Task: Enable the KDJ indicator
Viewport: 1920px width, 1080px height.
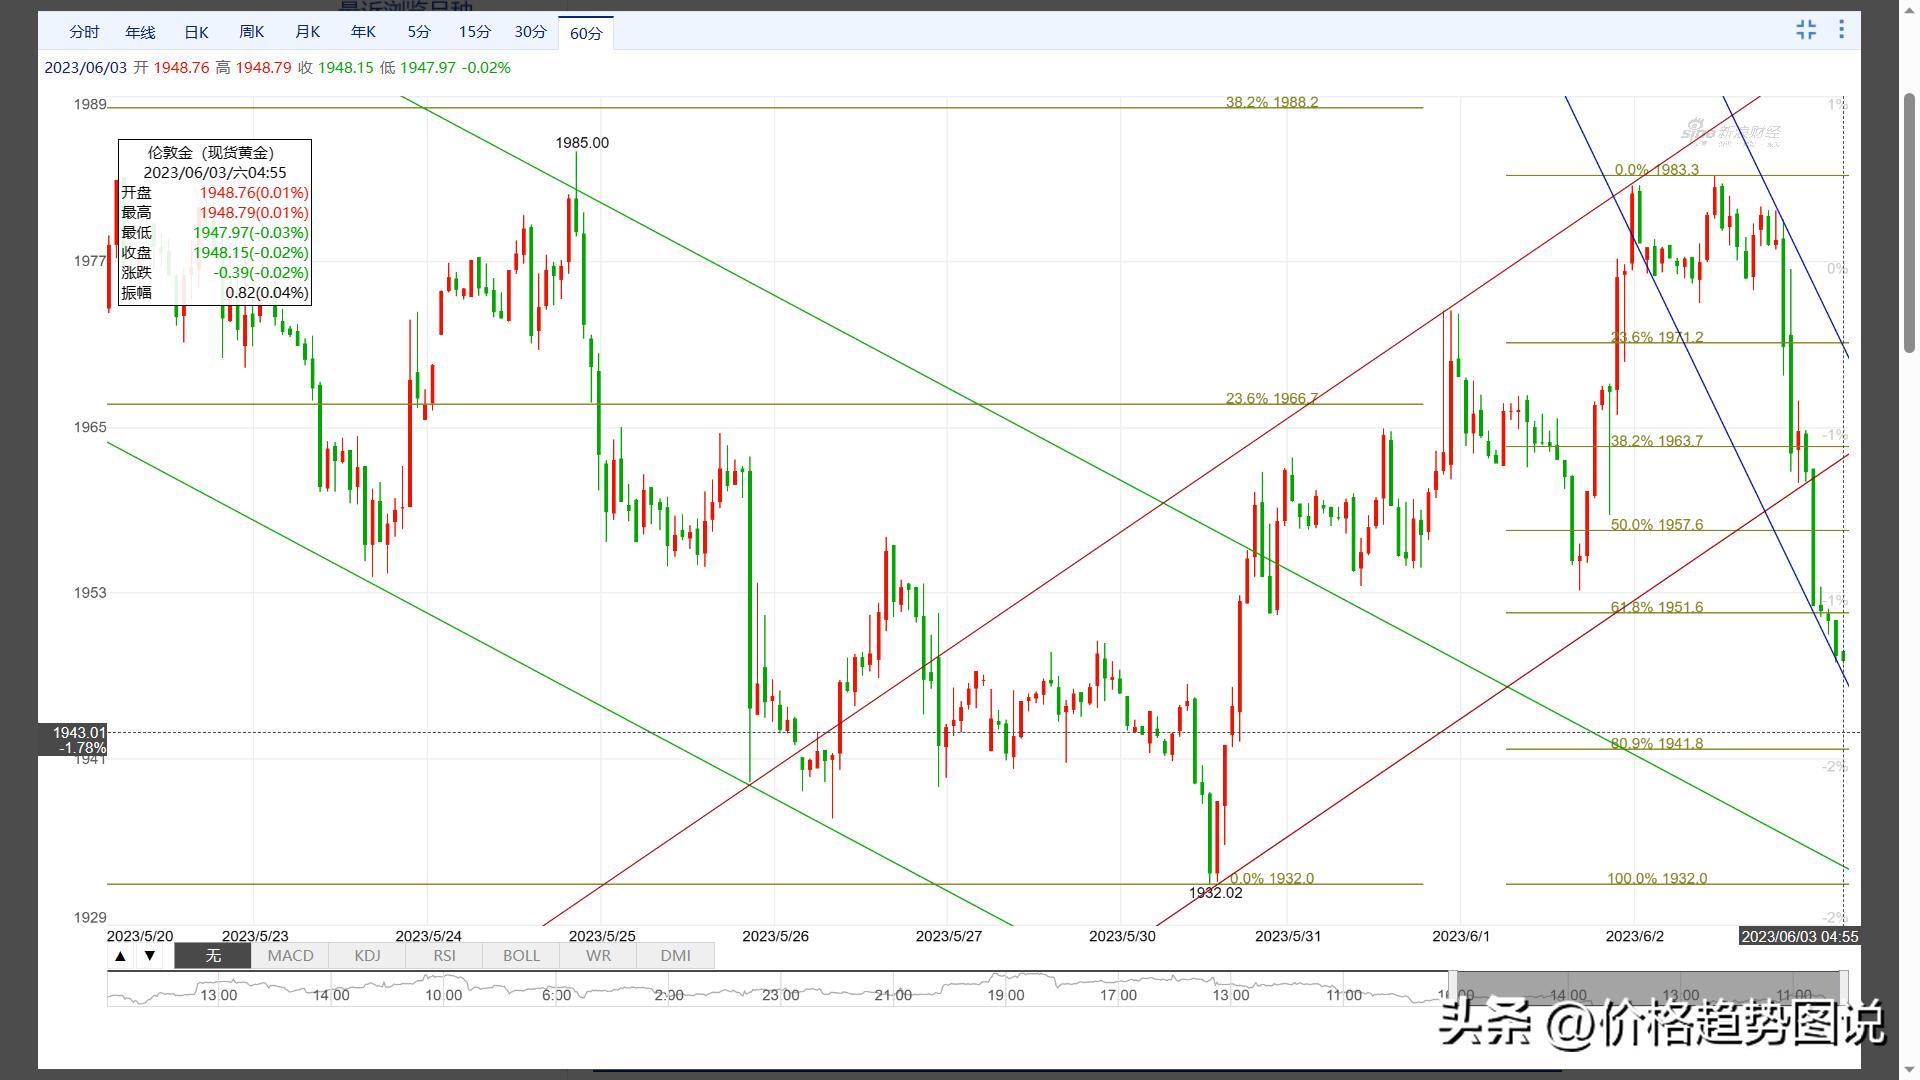Action: coord(367,956)
